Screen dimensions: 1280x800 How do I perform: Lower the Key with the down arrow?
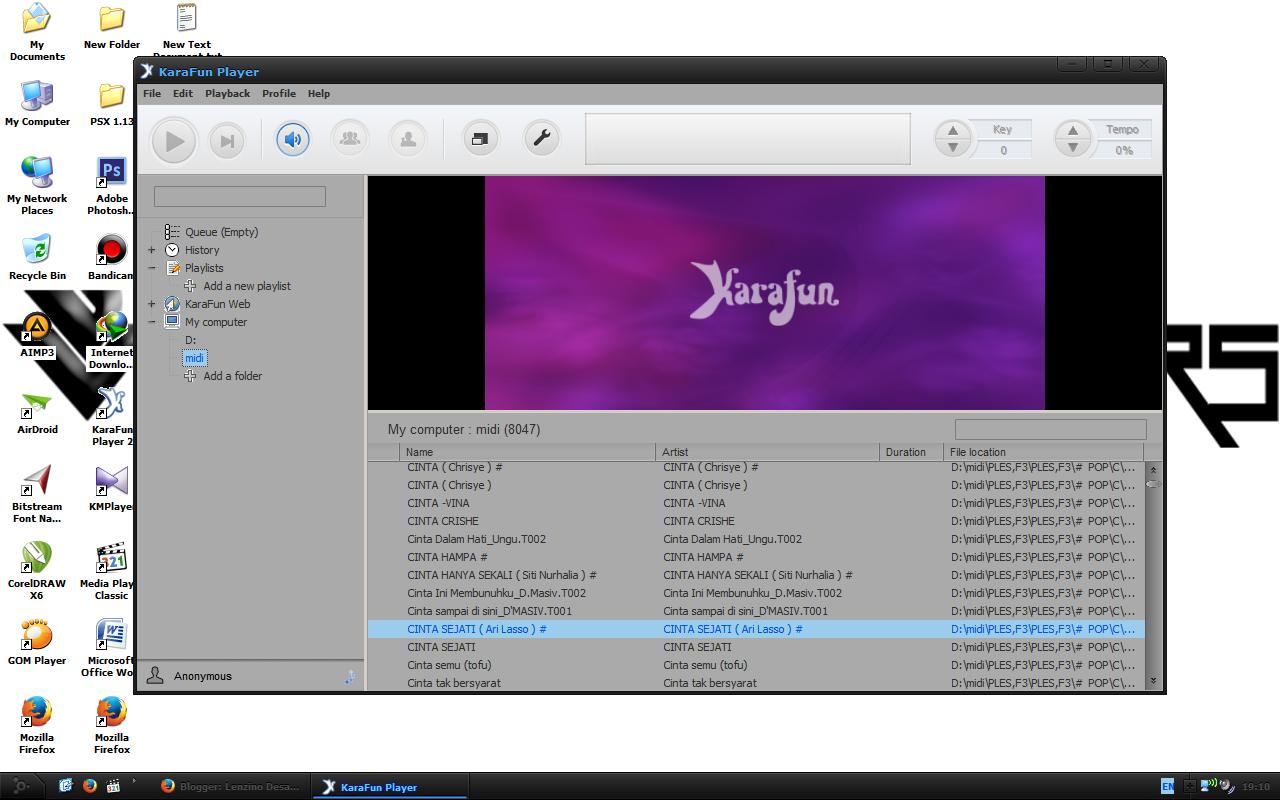953,148
